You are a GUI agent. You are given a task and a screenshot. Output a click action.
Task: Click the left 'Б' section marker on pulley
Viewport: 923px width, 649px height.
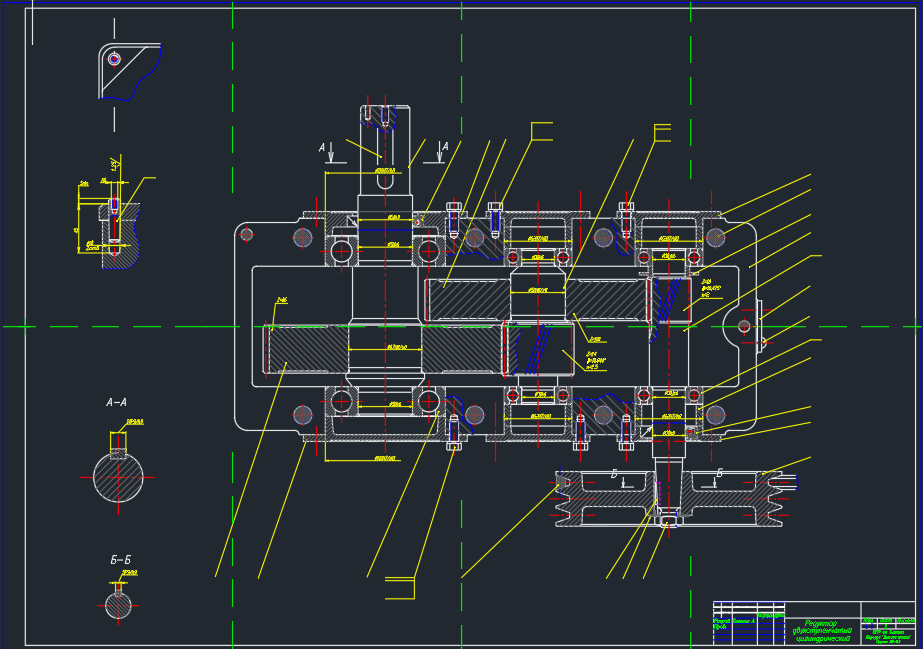pyautogui.click(x=615, y=474)
